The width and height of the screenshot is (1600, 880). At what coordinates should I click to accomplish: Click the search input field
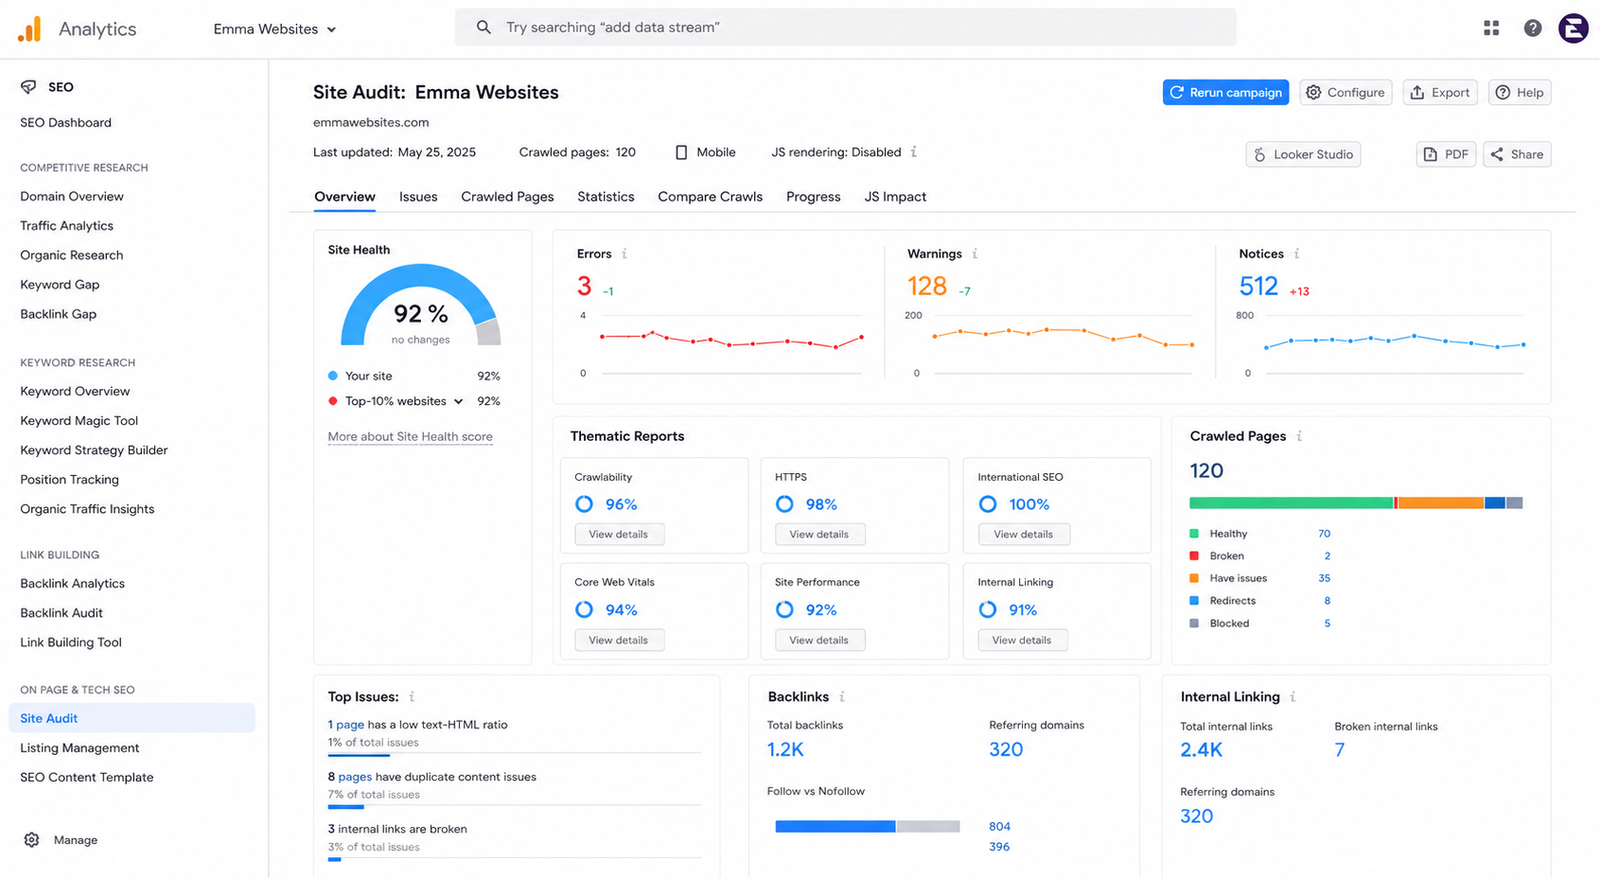pyautogui.click(x=846, y=27)
